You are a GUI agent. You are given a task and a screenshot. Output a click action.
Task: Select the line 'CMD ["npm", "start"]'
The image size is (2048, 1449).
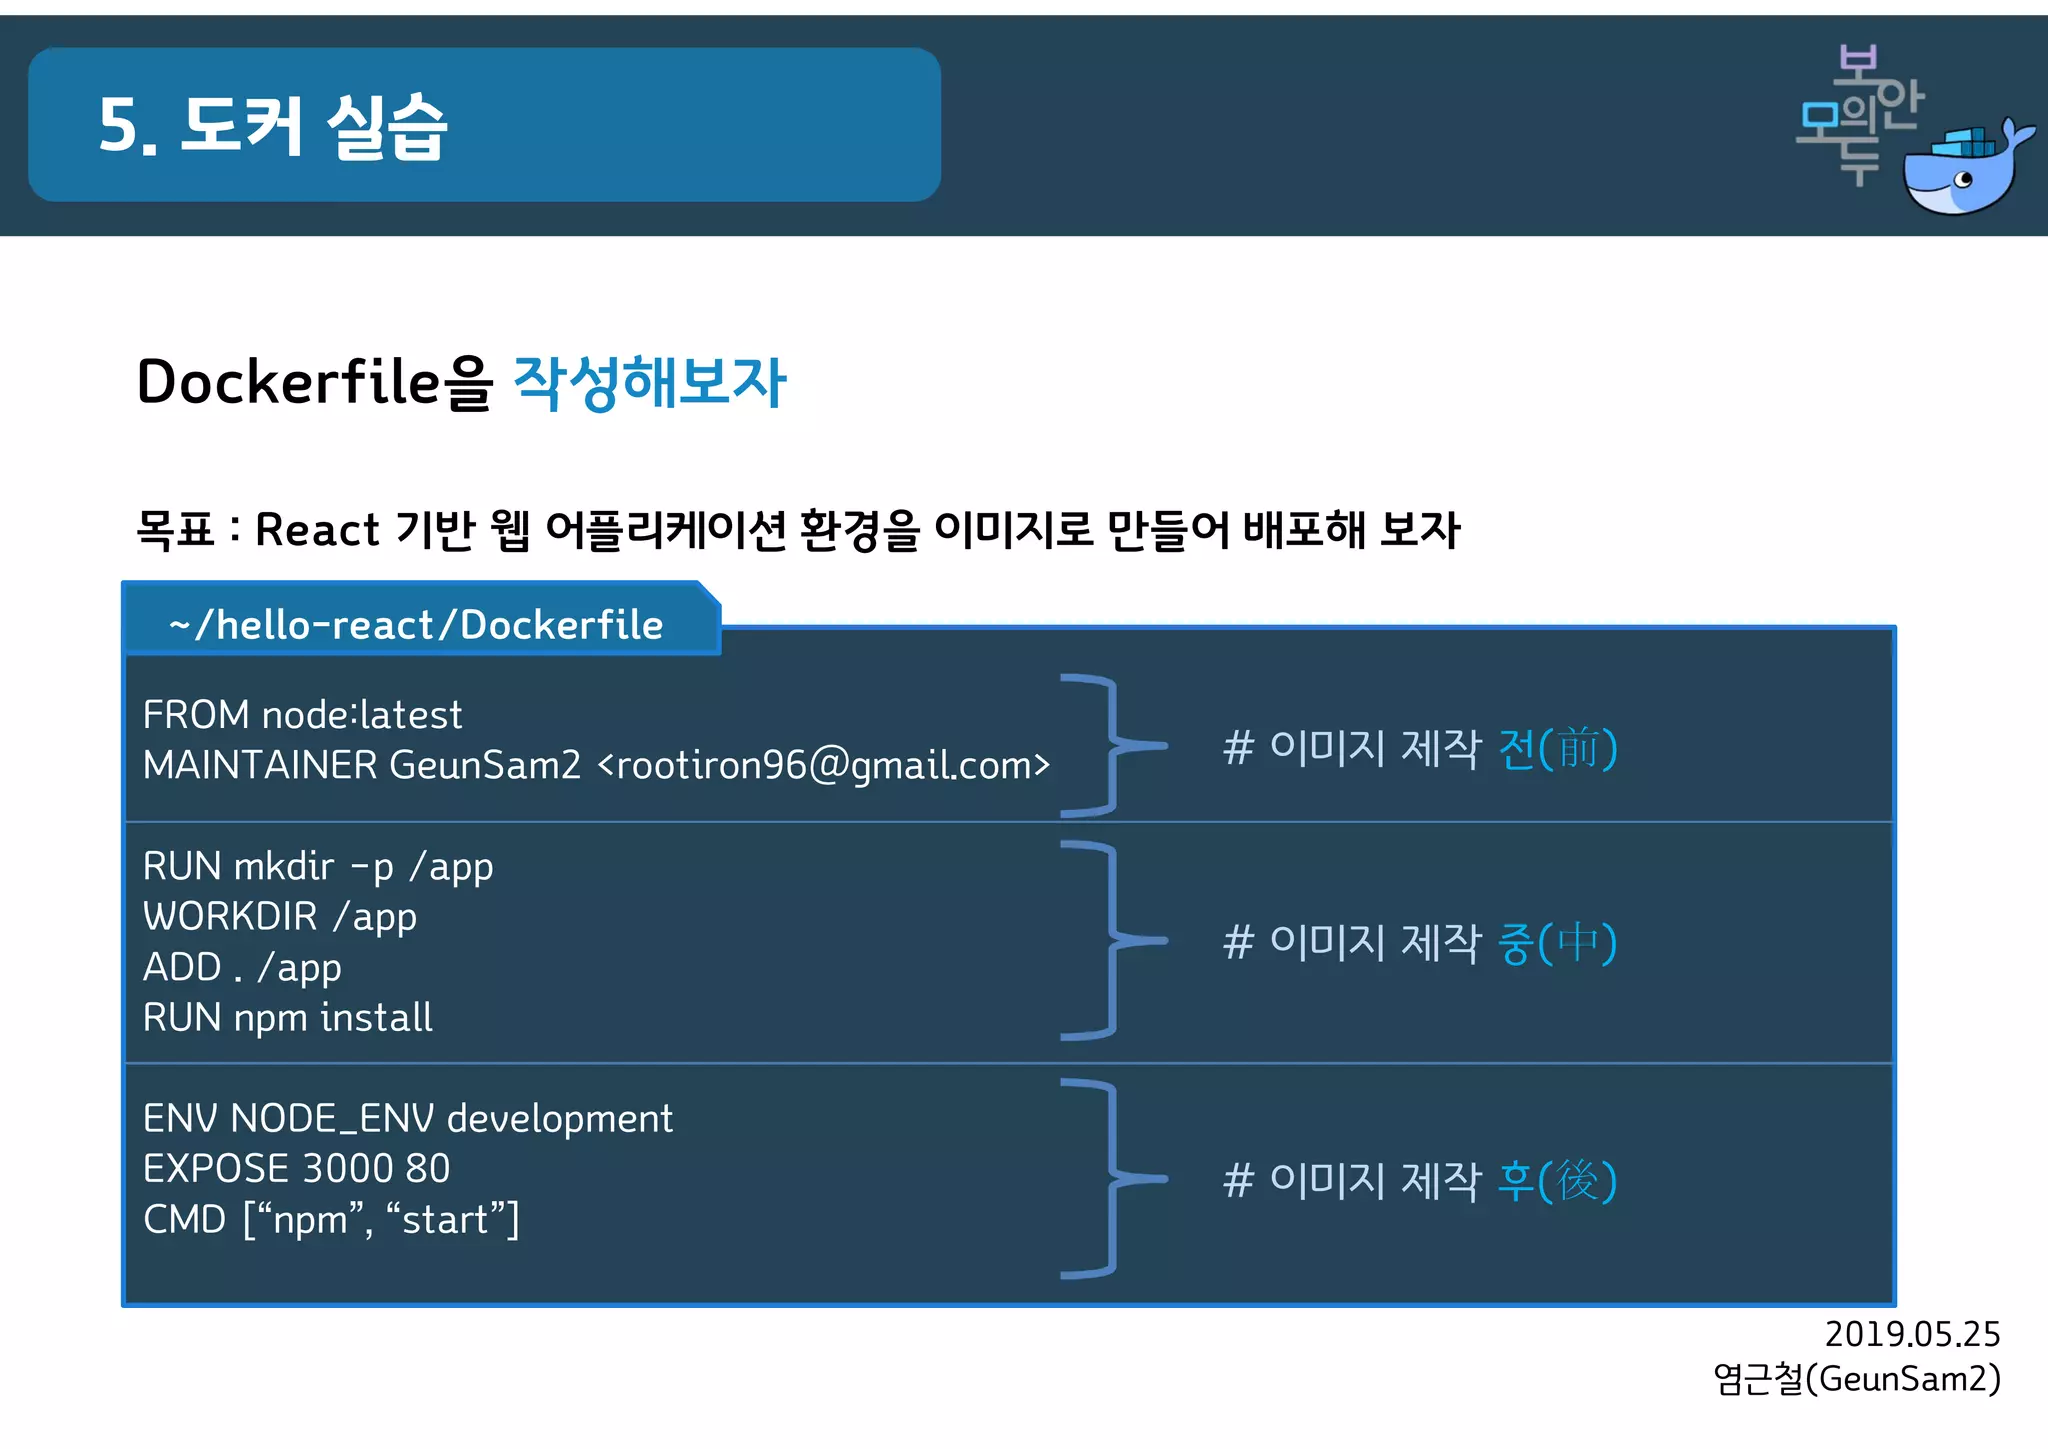pyautogui.click(x=331, y=1220)
